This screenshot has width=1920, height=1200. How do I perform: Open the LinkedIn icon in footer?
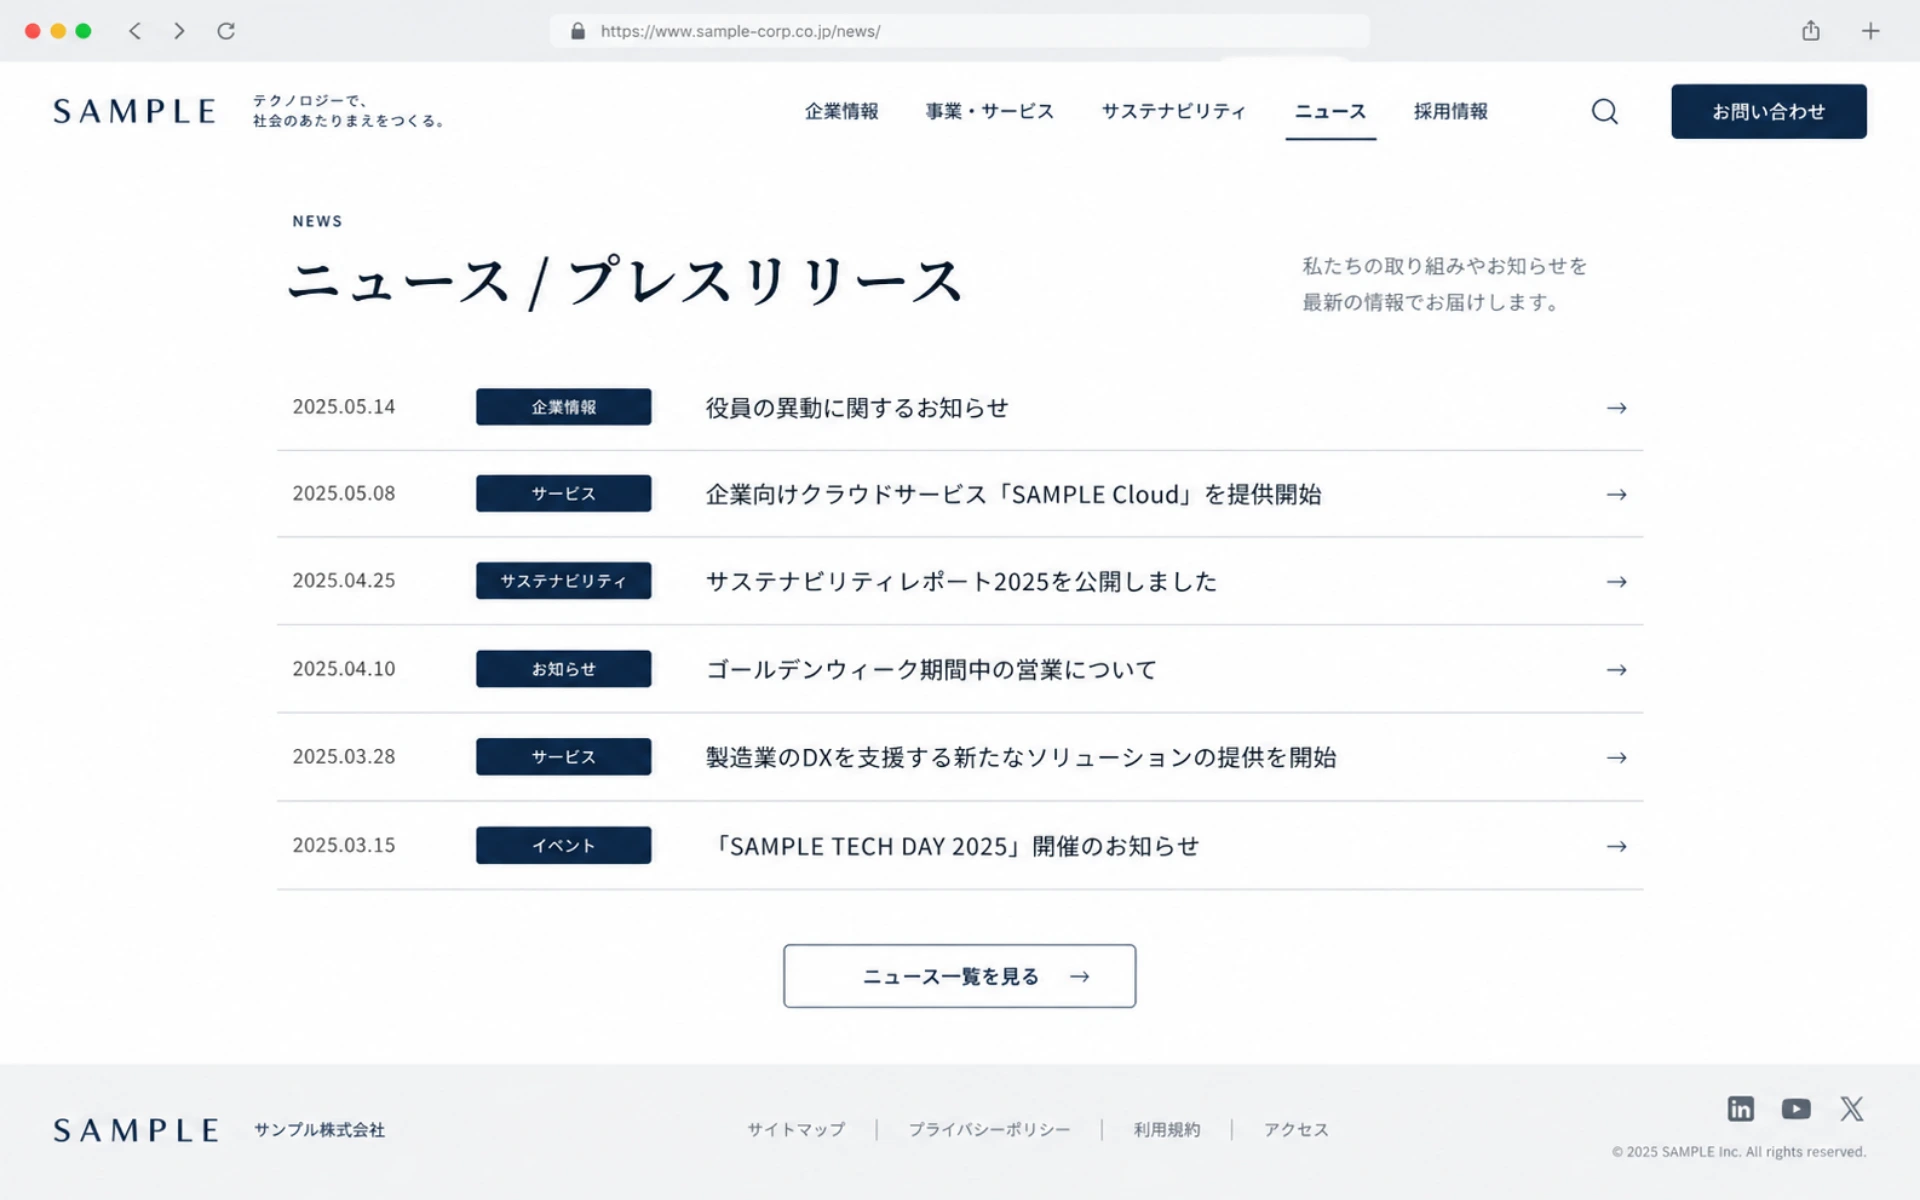point(1740,1108)
